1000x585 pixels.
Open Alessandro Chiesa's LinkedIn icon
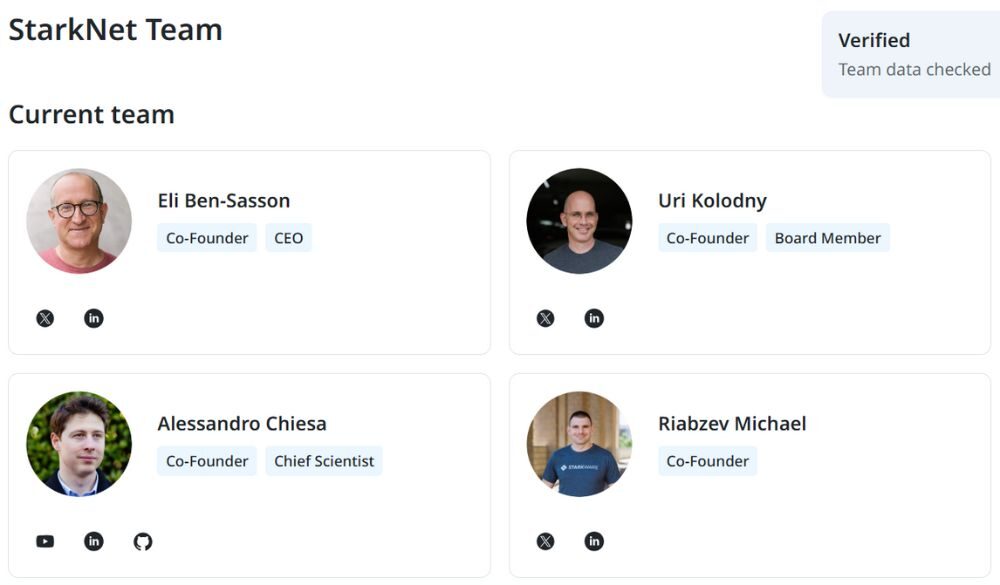pos(94,542)
